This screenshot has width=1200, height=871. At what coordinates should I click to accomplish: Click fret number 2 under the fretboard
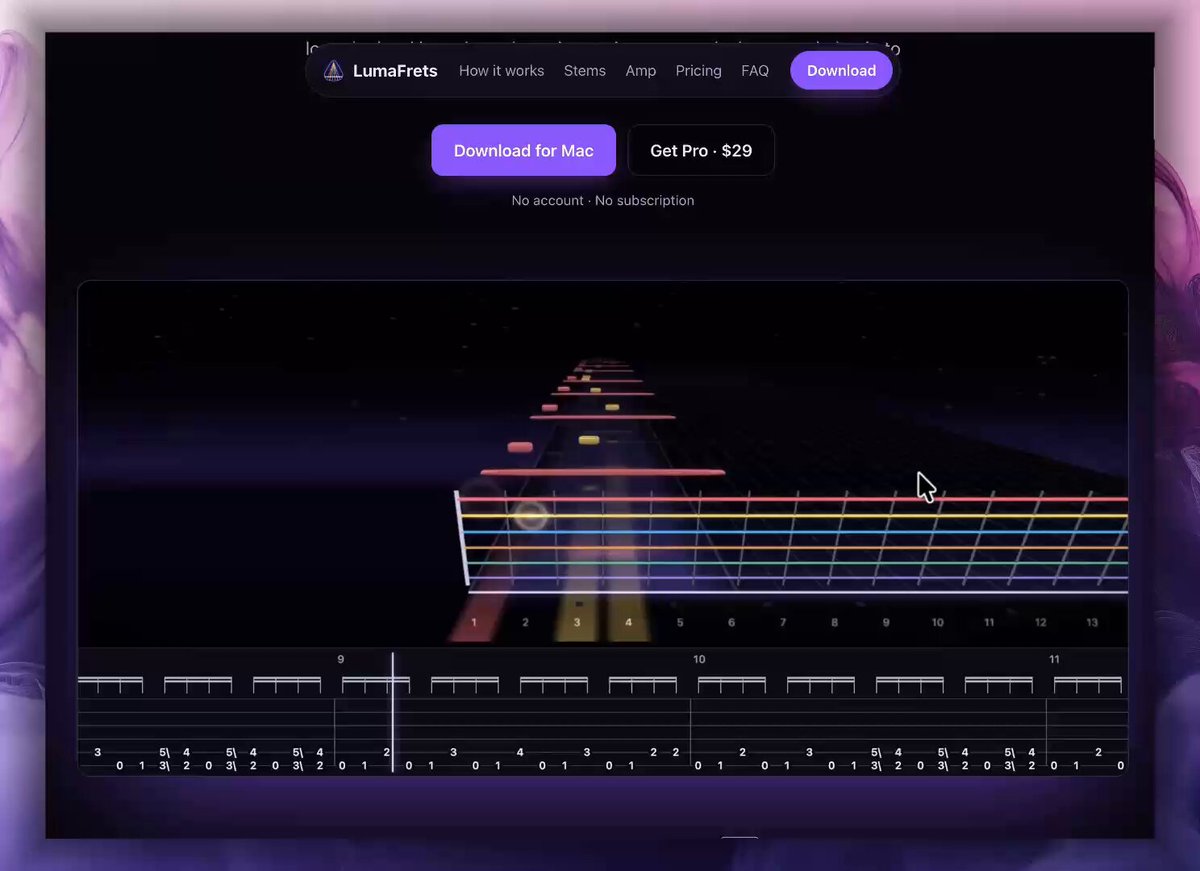coord(525,622)
